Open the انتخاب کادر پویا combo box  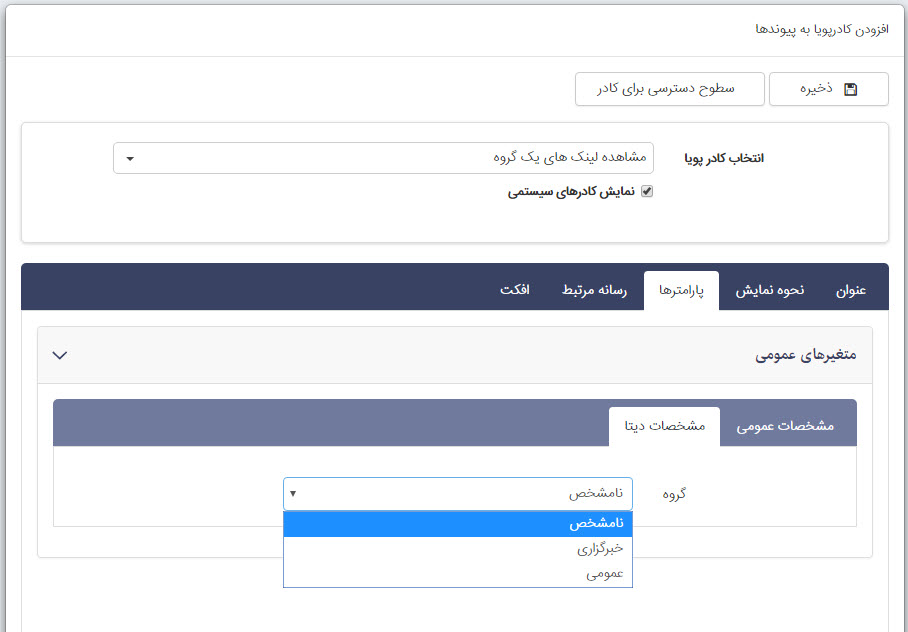click(383, 158)
